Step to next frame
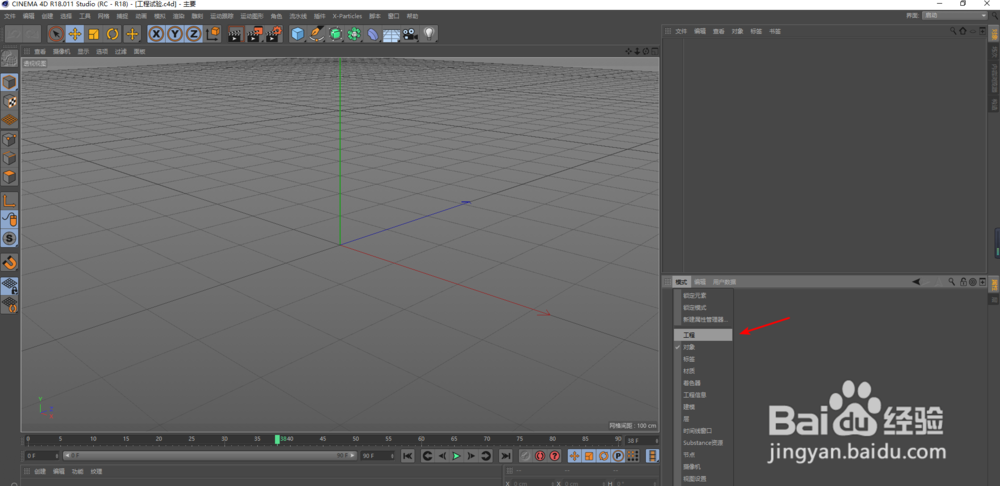This screenshot has height=486, width=1000. tap(471, 456)
